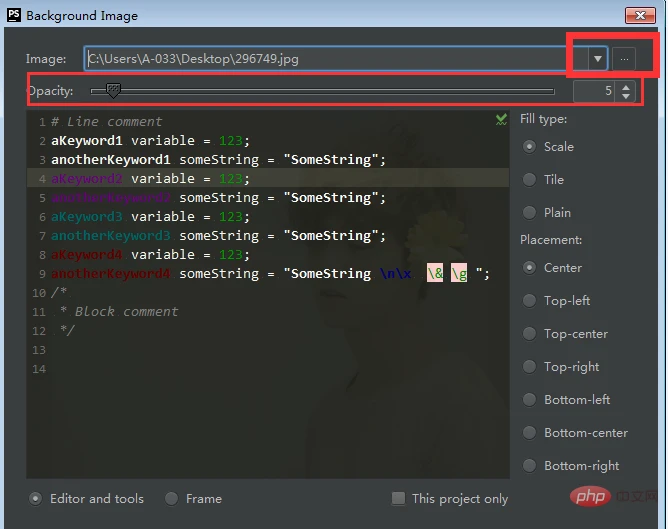Choose the Plain fill type option
This screenshot has width=669, height=529.
click(530, 212)
